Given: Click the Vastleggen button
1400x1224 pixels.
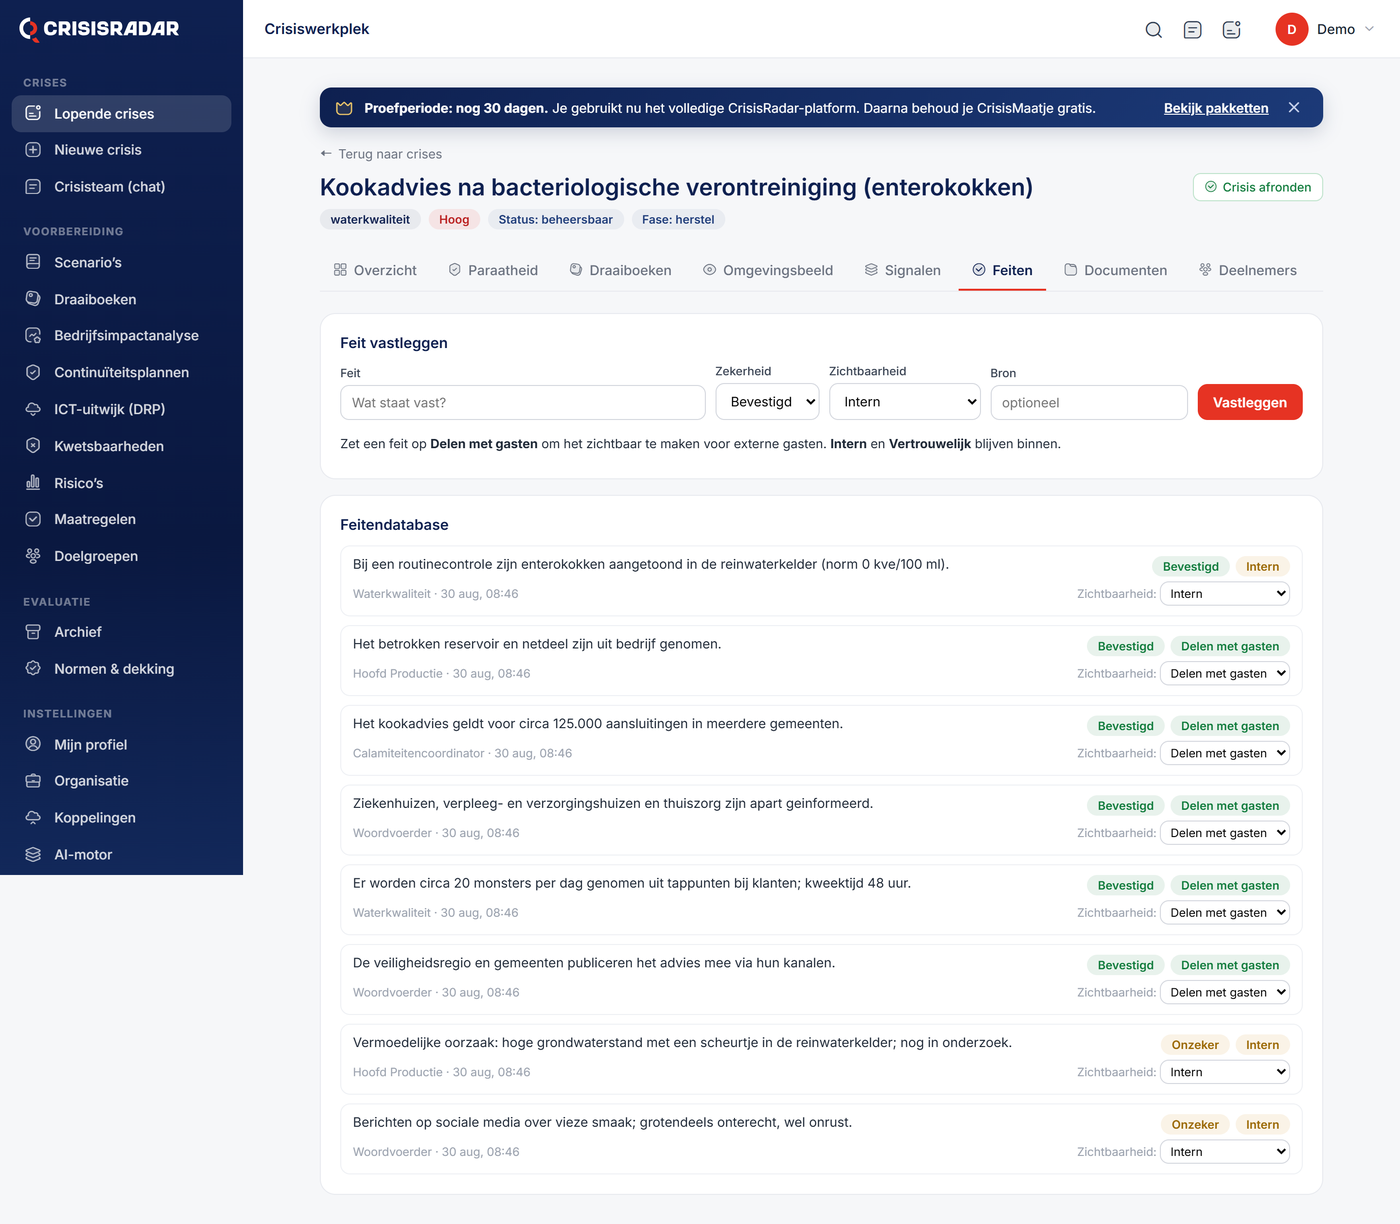Looking at the screenshot, I should (x=1250, y=402).
